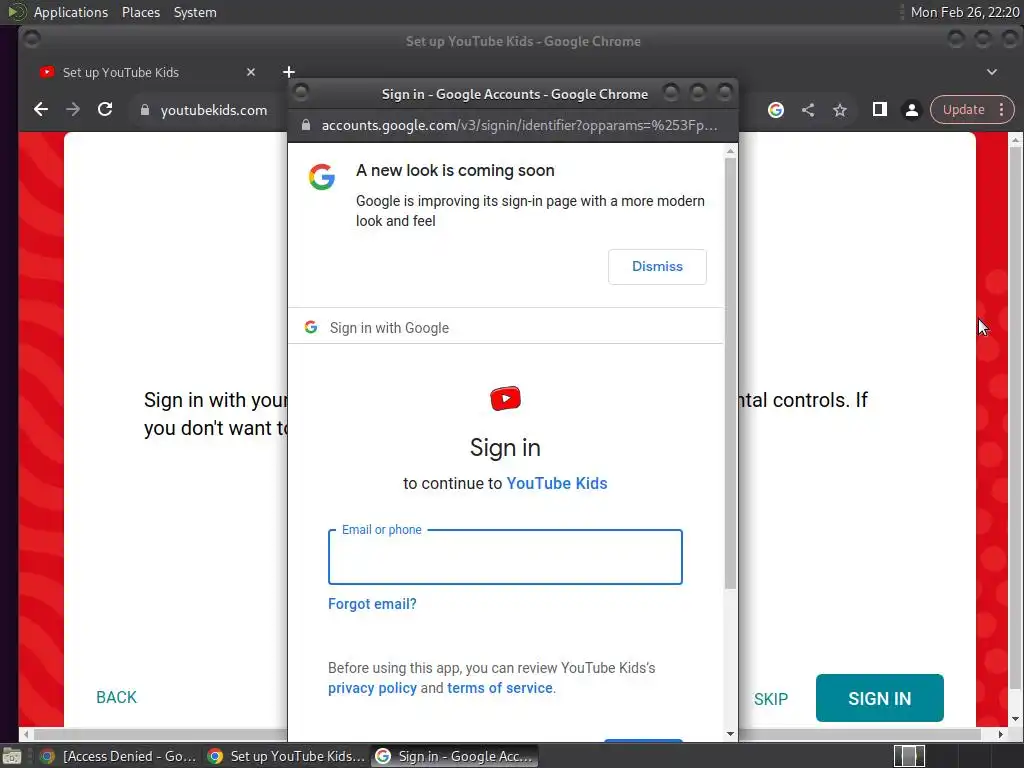This screenshot has height=768, width=1024.
Task: Open the System menu
Action: click(195, 12)
